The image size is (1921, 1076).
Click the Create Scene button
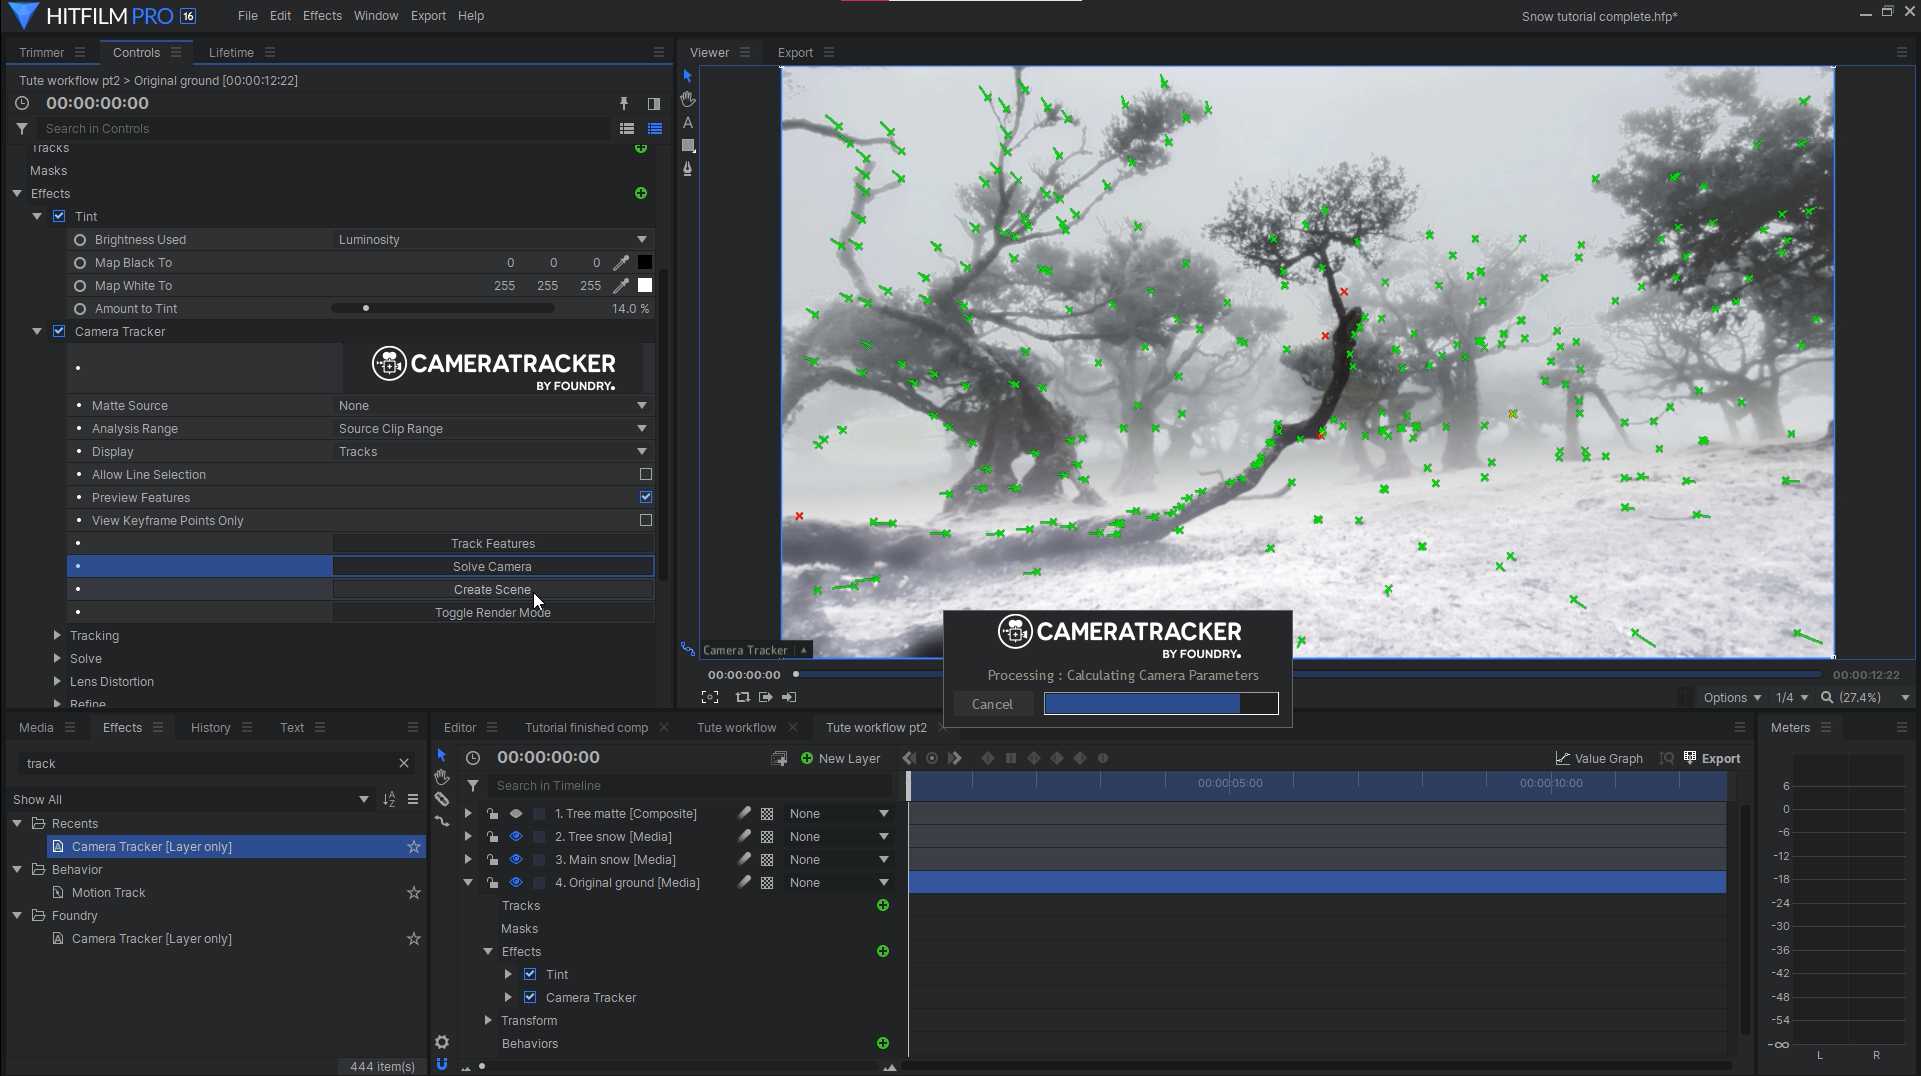493,590
